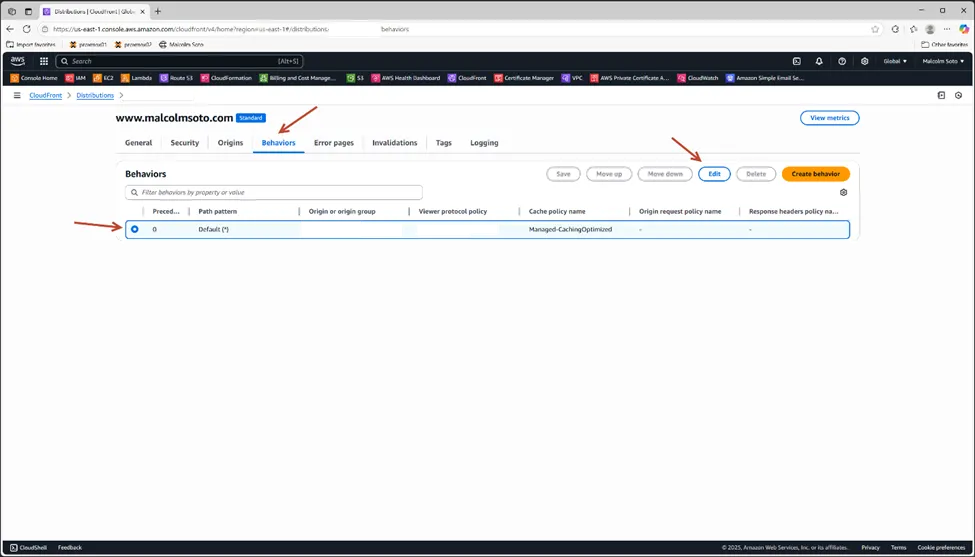Switch to the Origins tab

[x=230, y=142]
